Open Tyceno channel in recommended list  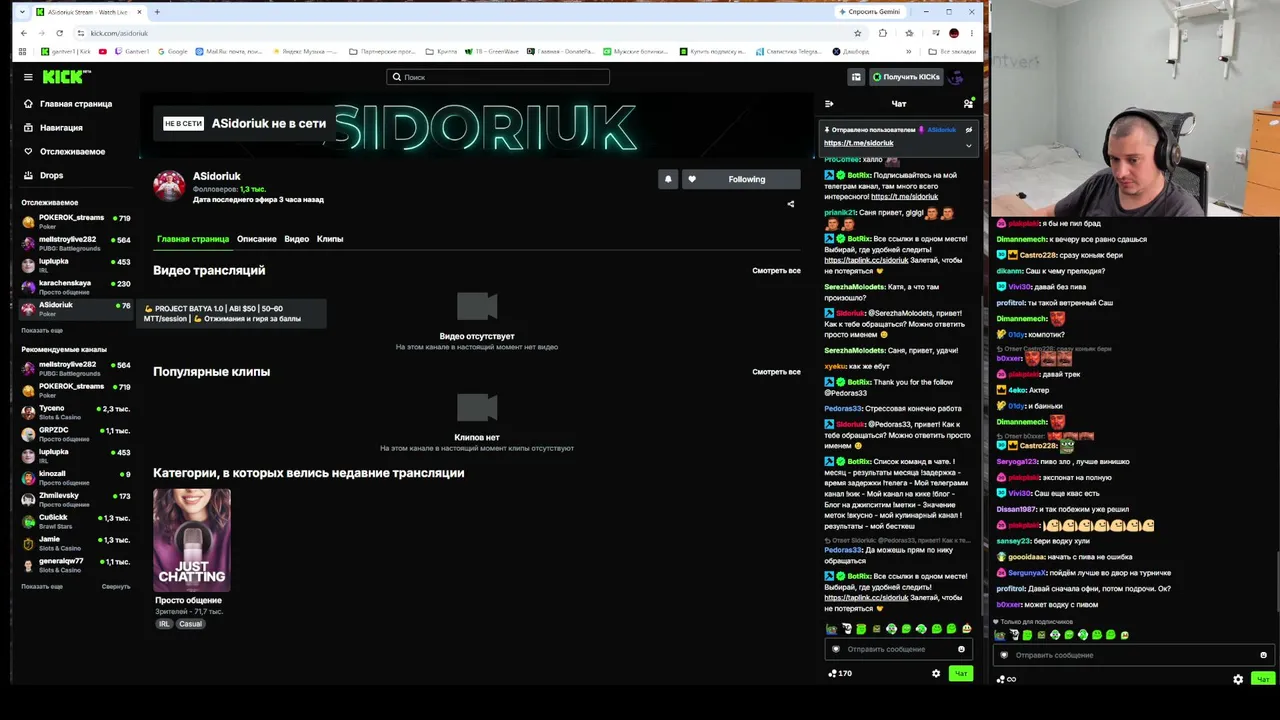tap(75, 412)
